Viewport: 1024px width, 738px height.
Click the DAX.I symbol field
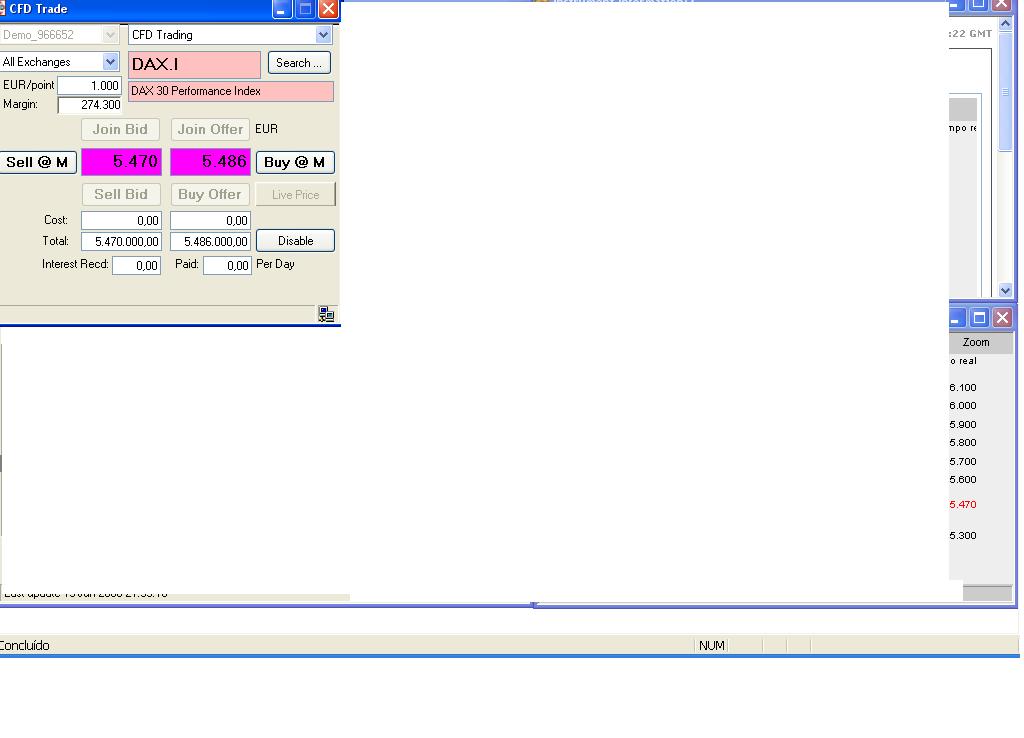[x=195, y=64]
